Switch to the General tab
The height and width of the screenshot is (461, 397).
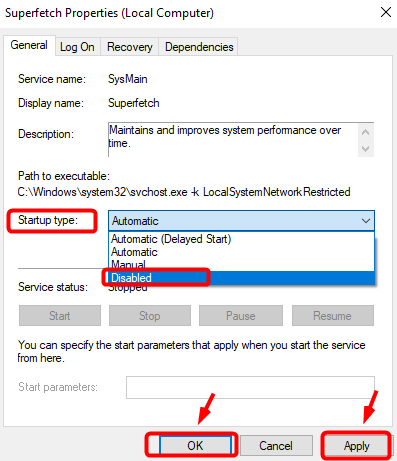pos(29,45)
